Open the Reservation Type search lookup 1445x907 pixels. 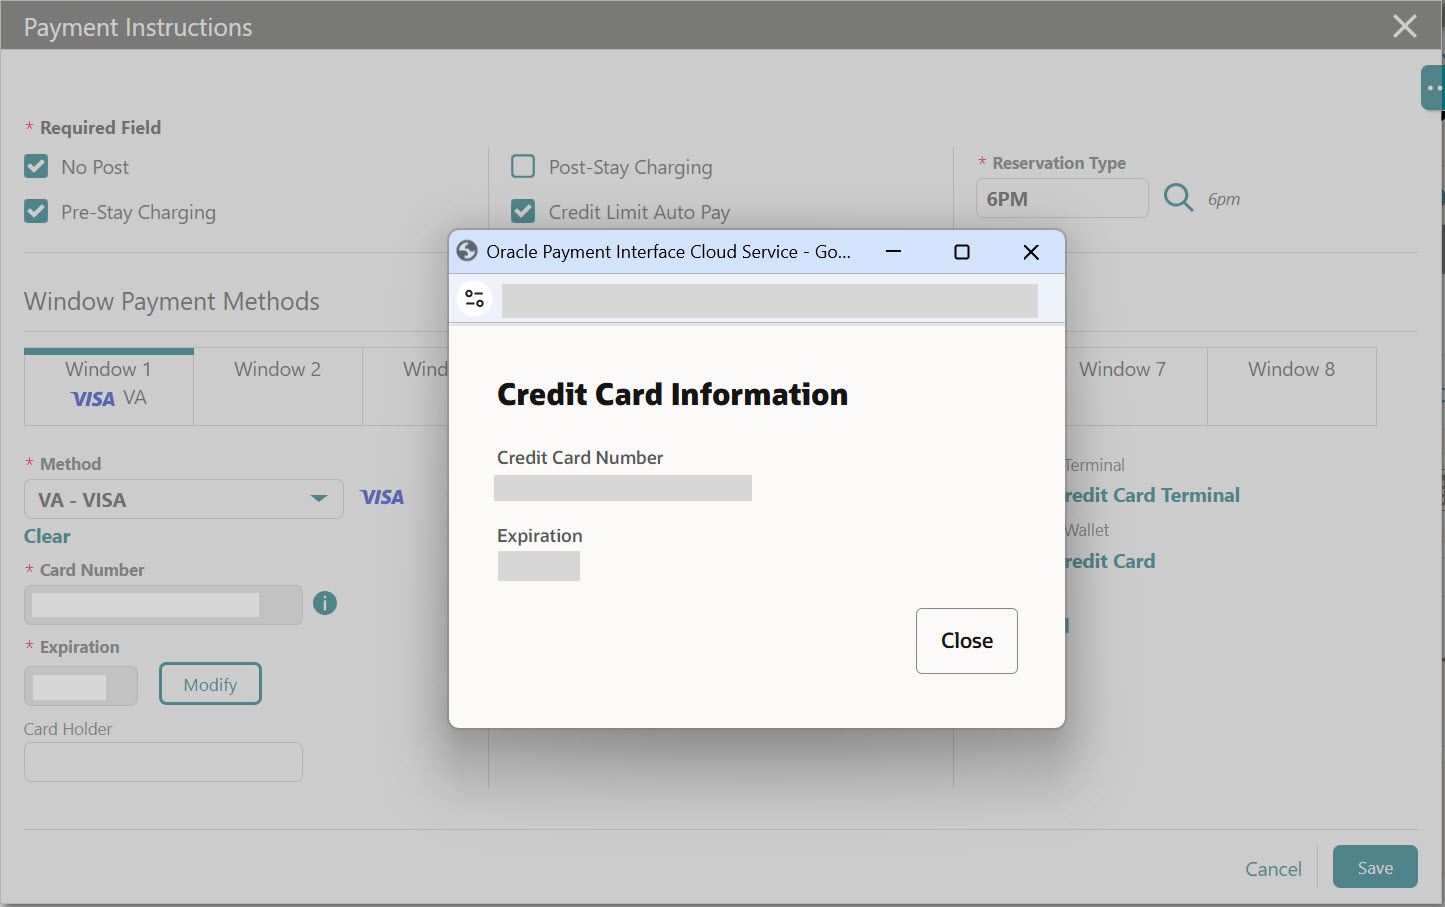1178,198
